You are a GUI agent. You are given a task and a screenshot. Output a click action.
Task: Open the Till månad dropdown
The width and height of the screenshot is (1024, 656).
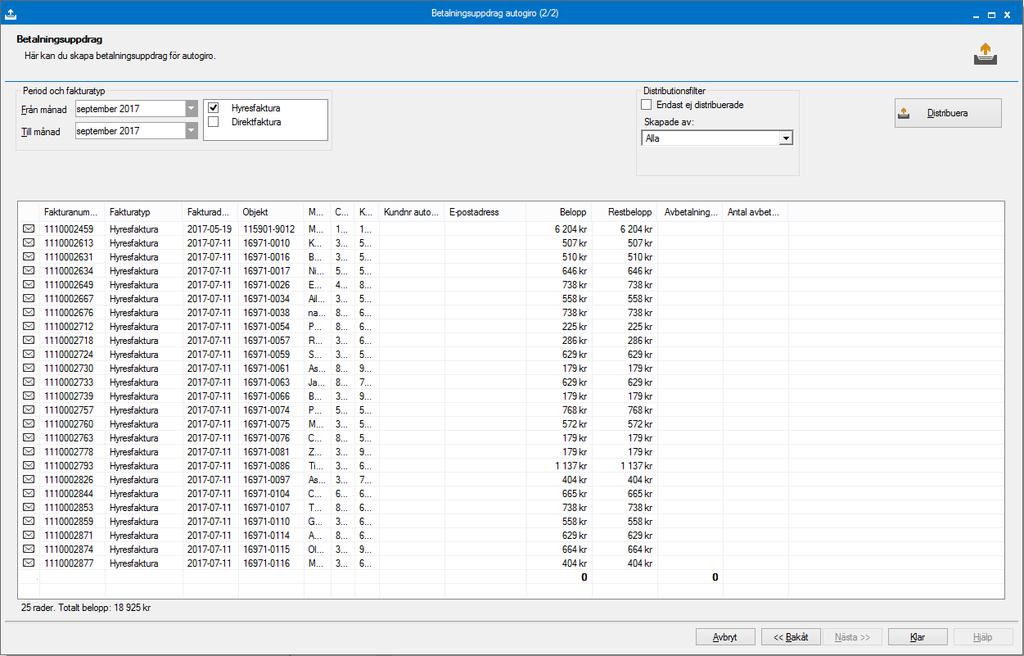coord(191,131)
